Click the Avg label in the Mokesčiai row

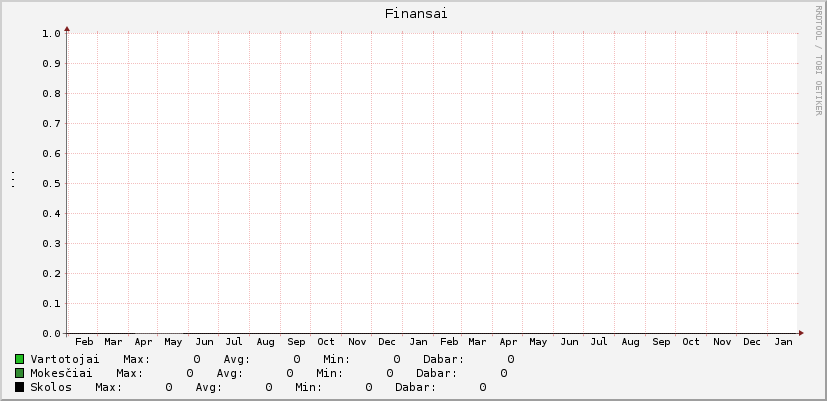[x=230, y=373]
